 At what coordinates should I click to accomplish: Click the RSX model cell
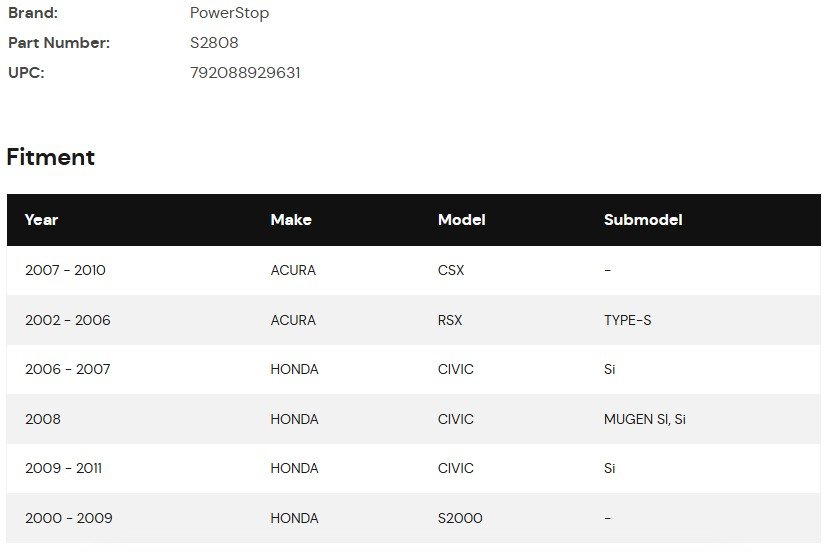click(450, 320)
